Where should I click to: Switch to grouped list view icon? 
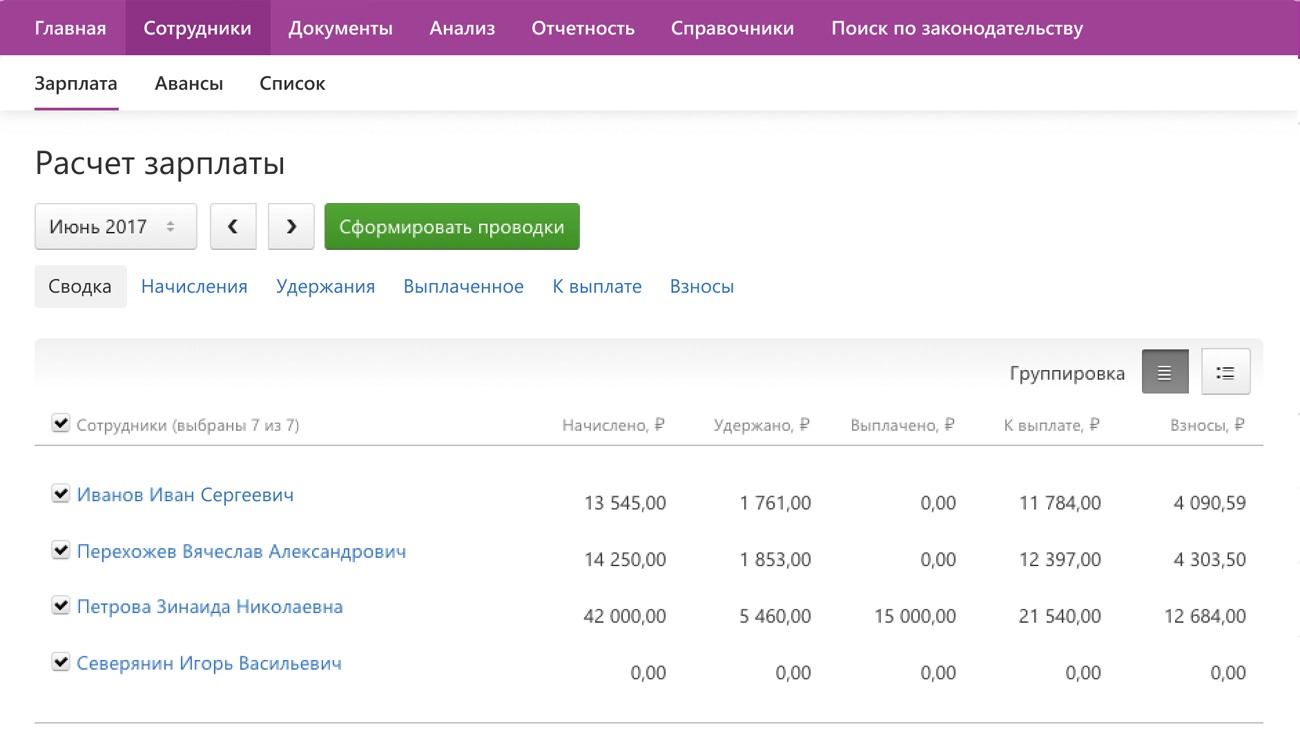tap(1225, 373)
